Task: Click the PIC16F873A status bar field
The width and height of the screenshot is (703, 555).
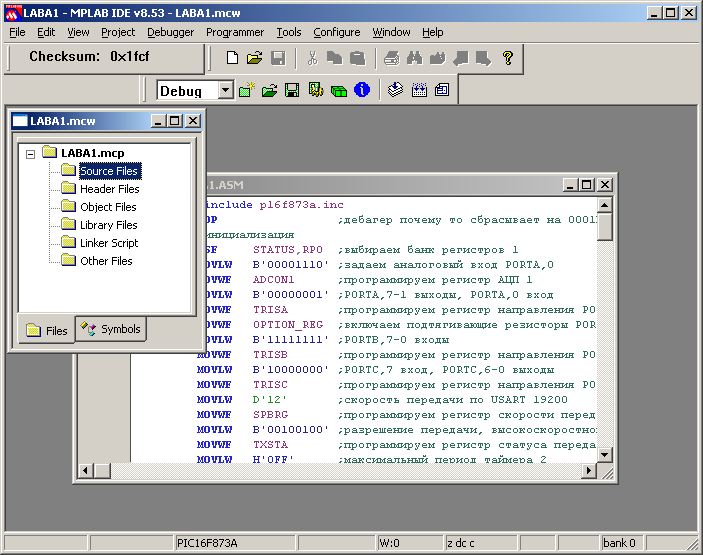Action: (x=234, y=543)
